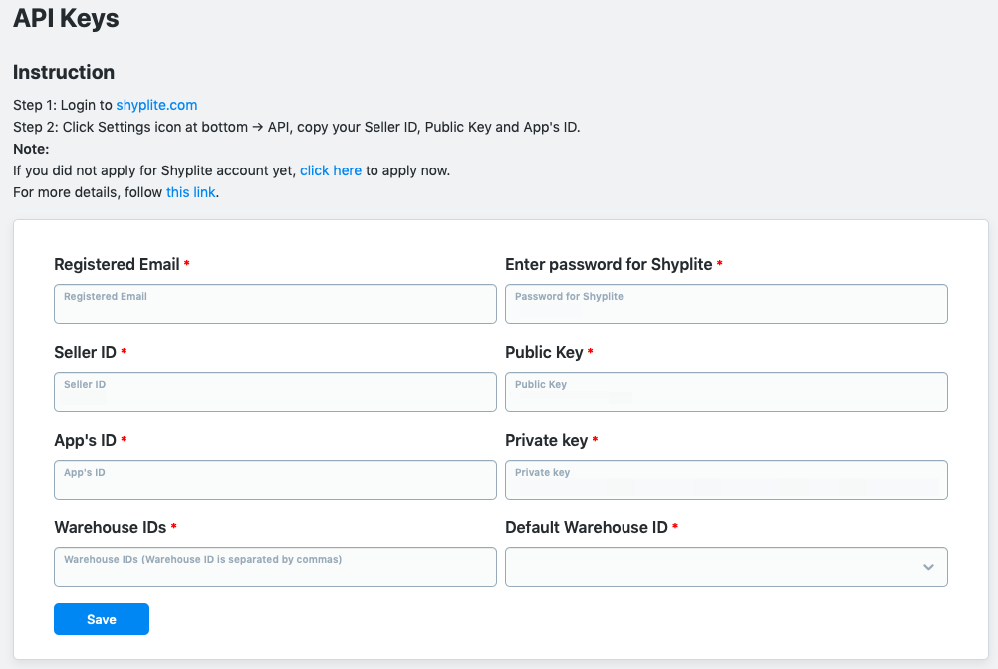Click the 'Private key' field label
This screenshot has height=669, width=998.
point(546,440)
